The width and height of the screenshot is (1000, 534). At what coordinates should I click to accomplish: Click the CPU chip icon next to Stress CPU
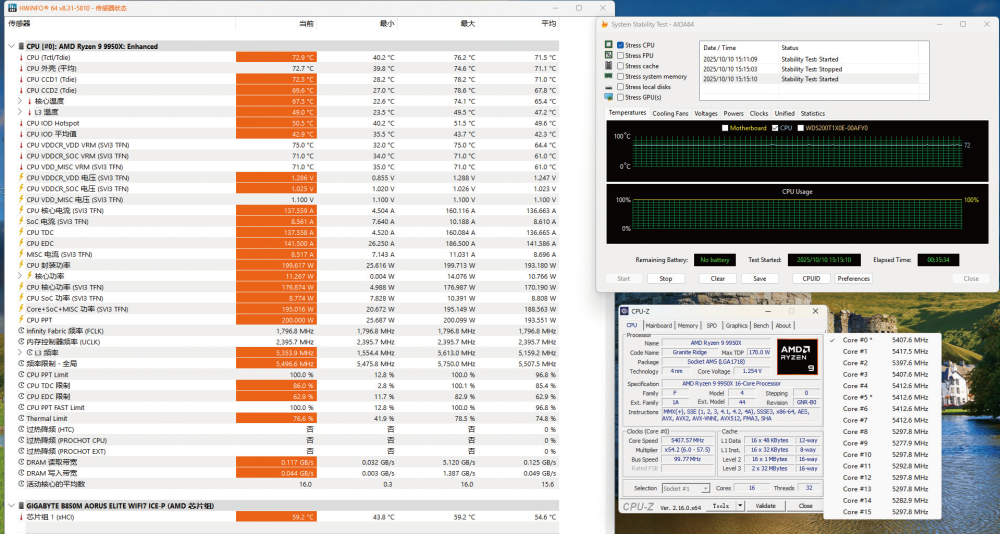(608, 45)
